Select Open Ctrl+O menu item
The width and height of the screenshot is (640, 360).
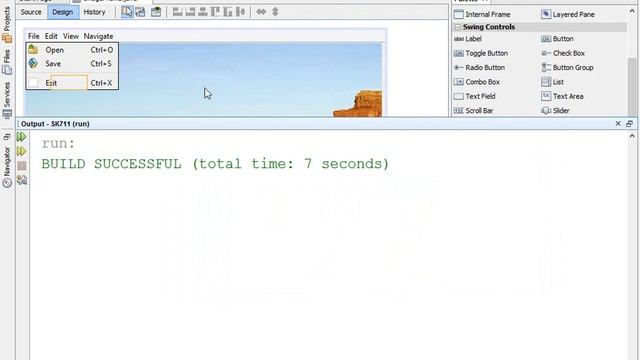point(72,50)
